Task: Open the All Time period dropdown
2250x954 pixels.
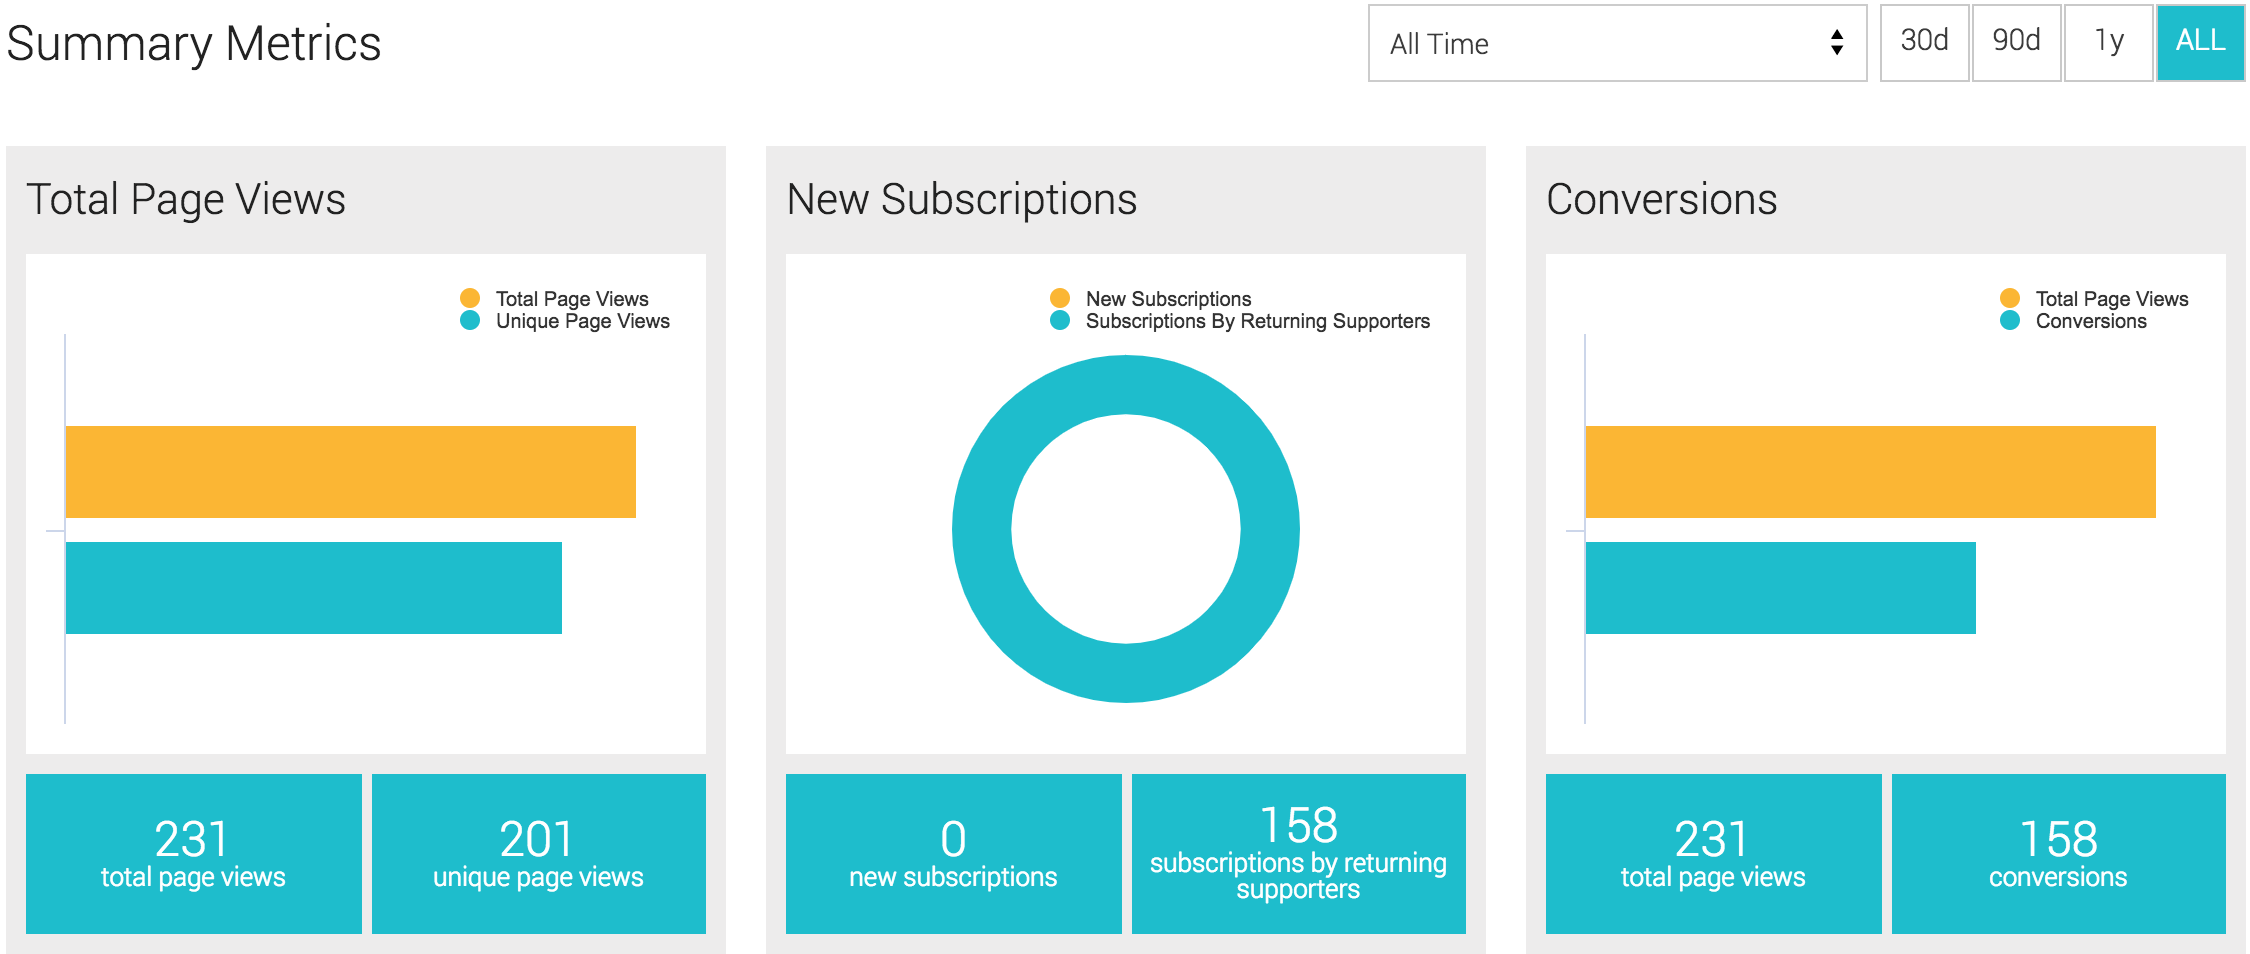Action: click(x=1617, y=43)
